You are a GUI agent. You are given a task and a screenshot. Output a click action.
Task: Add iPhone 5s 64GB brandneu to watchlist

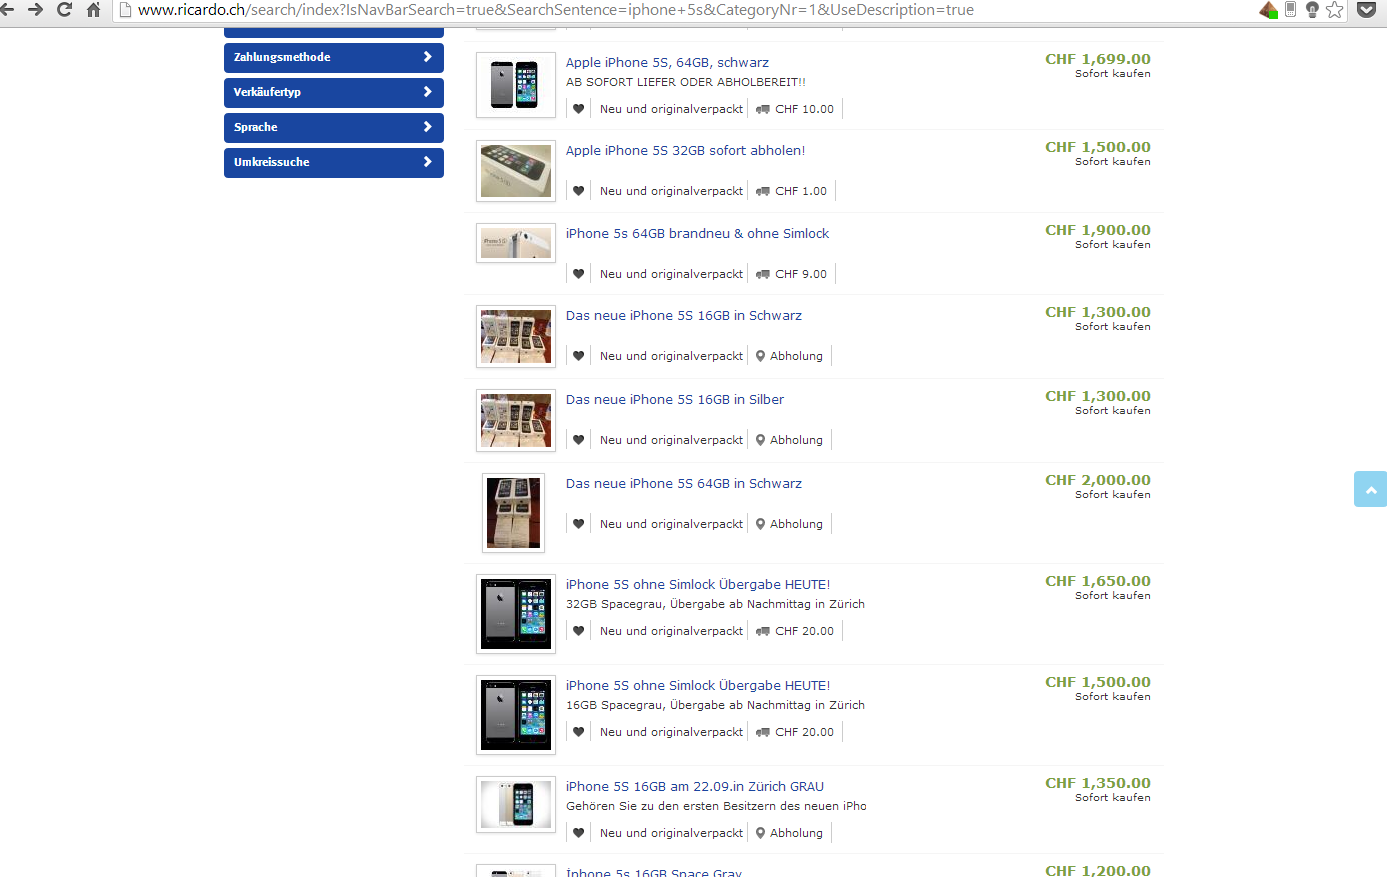tap(578, 274)
